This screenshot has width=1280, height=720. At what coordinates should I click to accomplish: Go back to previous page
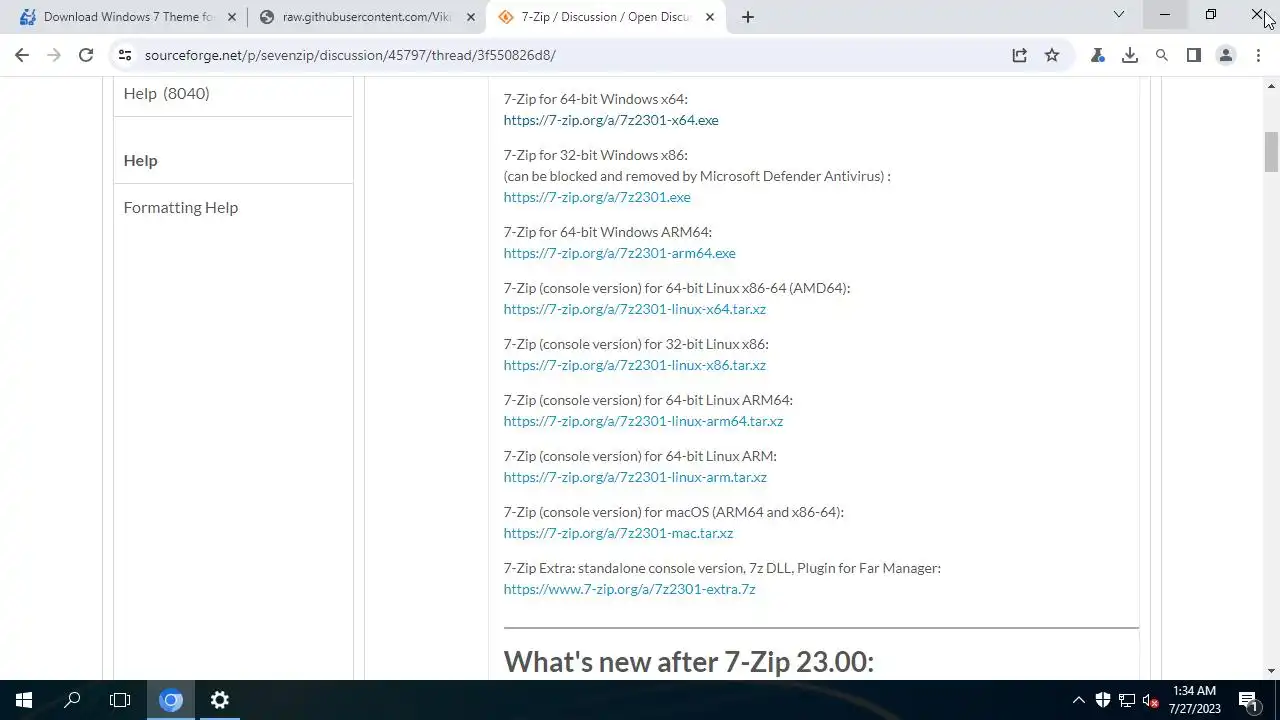click(x=22, y=55)
